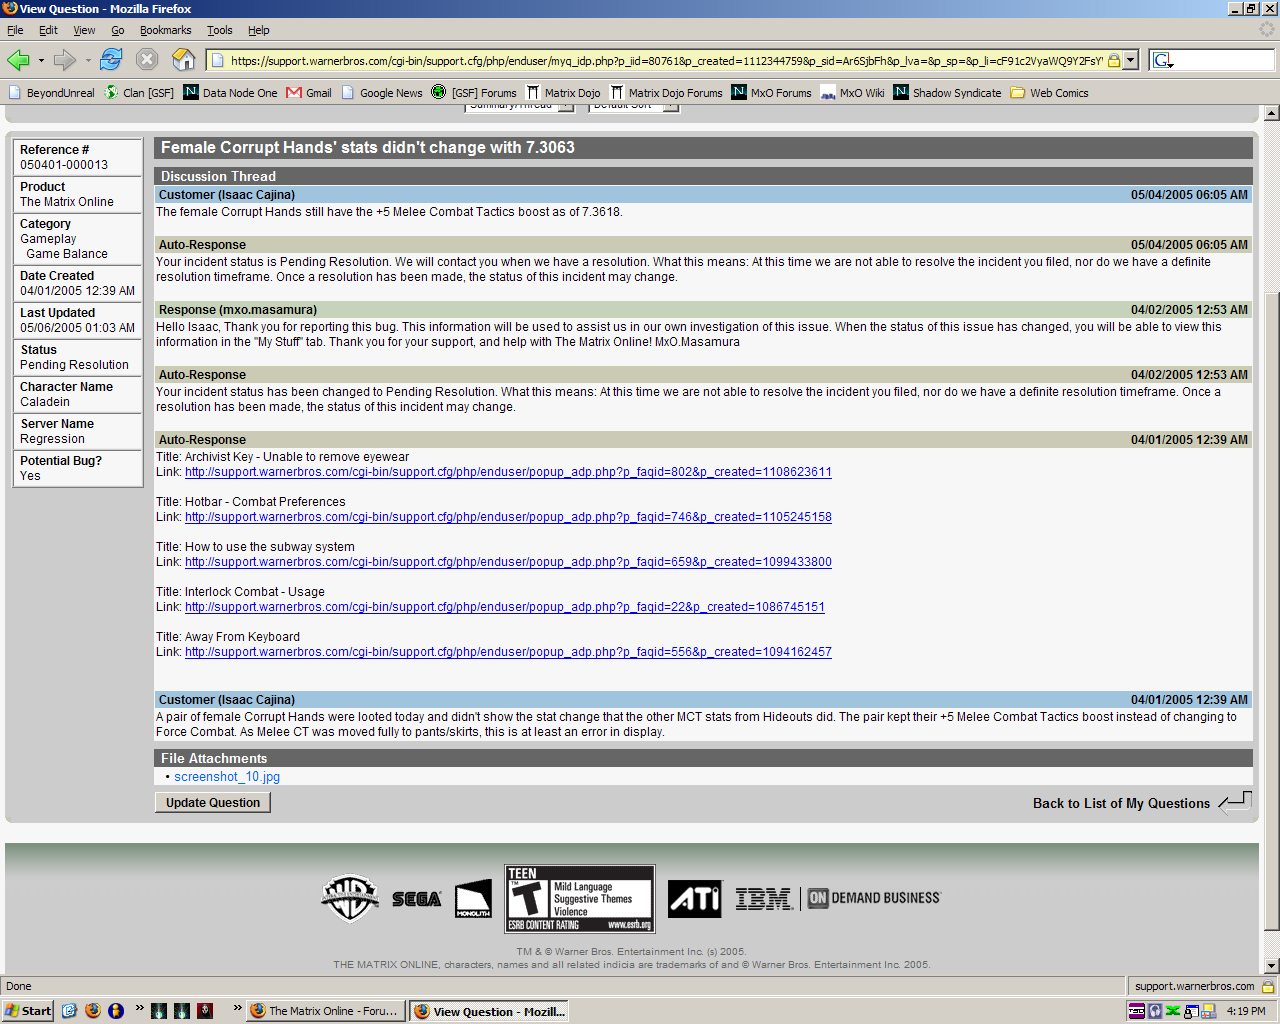Click the status bar security padlock
The image size is (1280, 1024).
click(x=1267, y=986)
